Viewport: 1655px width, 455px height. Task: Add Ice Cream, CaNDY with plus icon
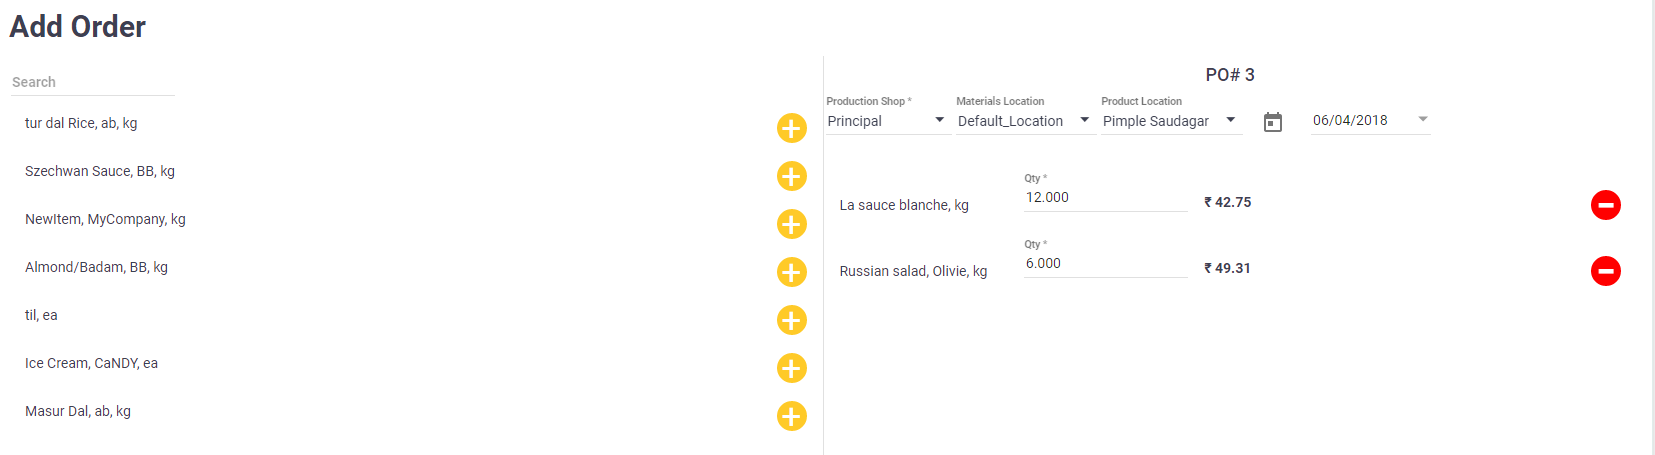pos(792,368)
